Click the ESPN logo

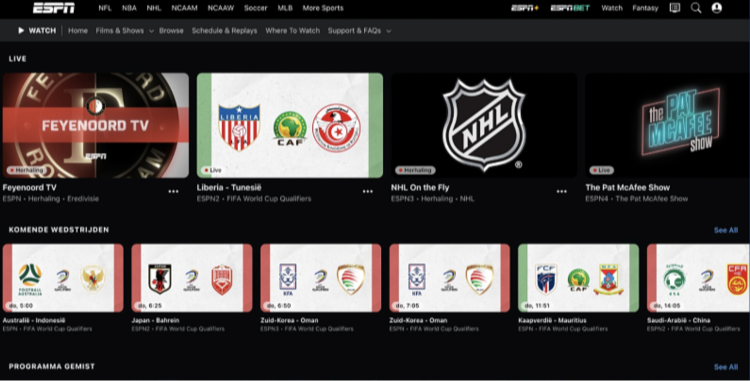click(54, 8)
